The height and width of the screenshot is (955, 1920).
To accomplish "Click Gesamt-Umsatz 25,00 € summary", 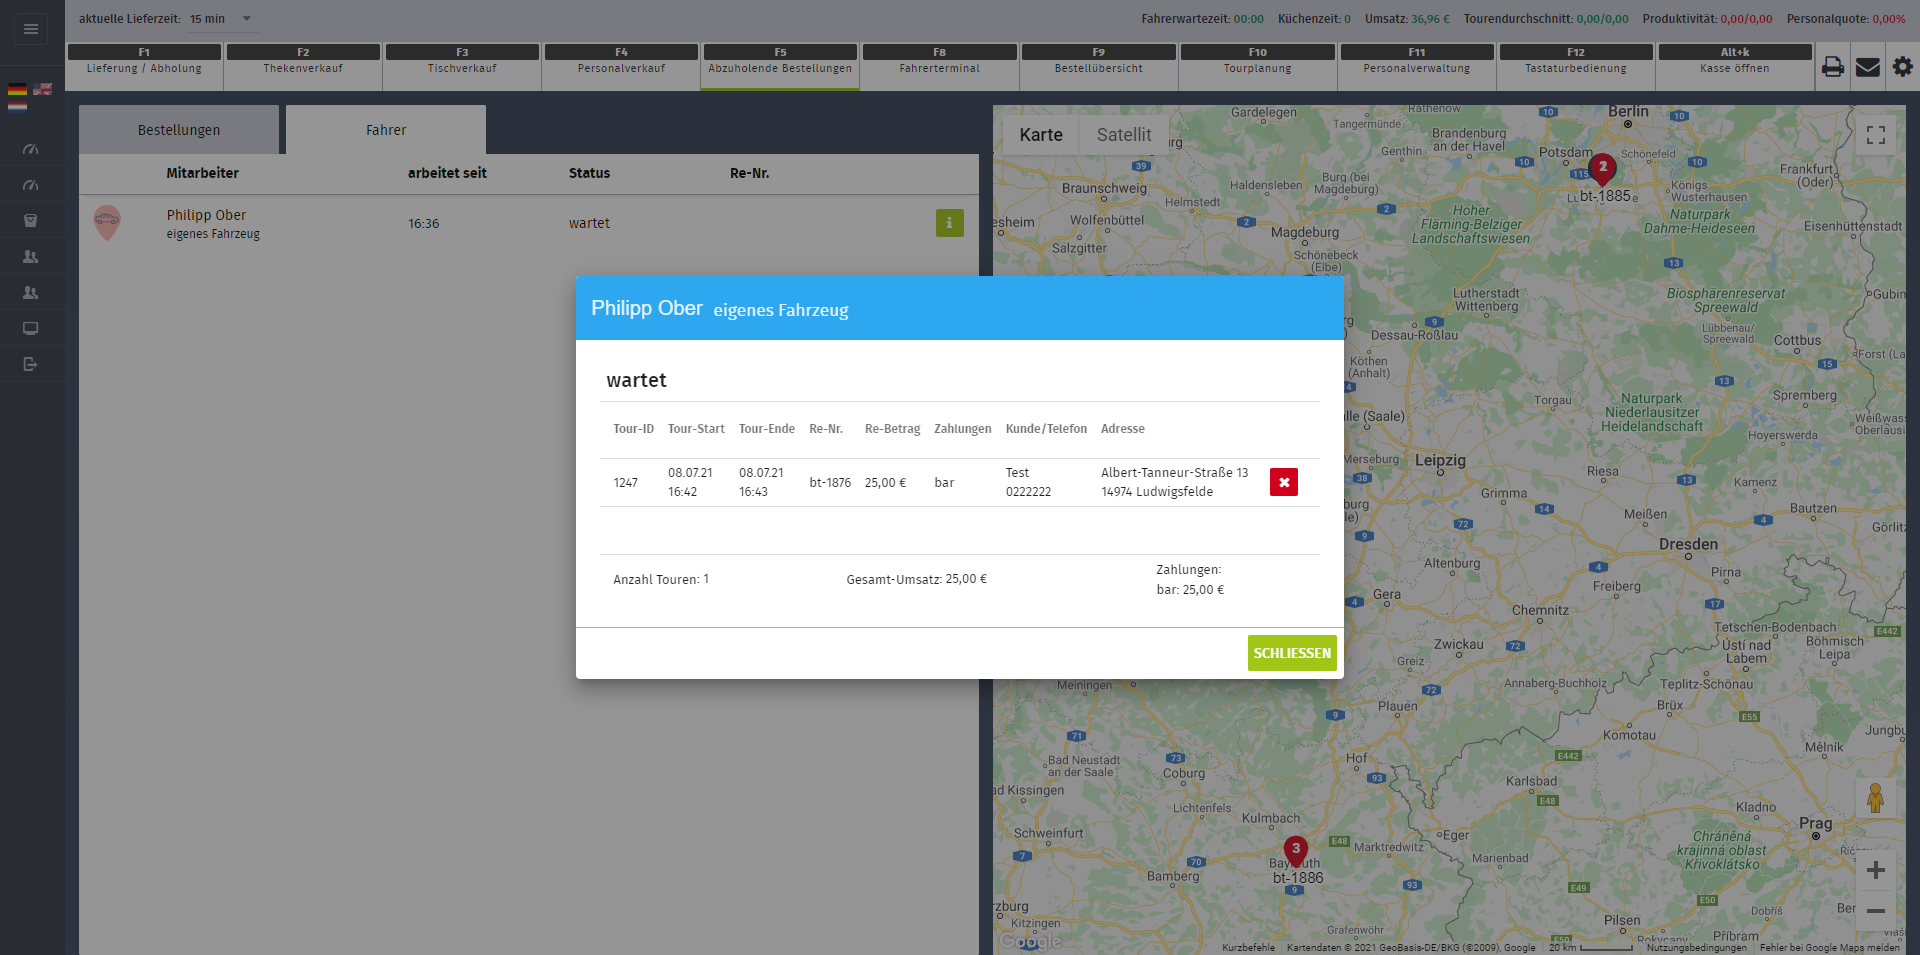I will 916,579.
